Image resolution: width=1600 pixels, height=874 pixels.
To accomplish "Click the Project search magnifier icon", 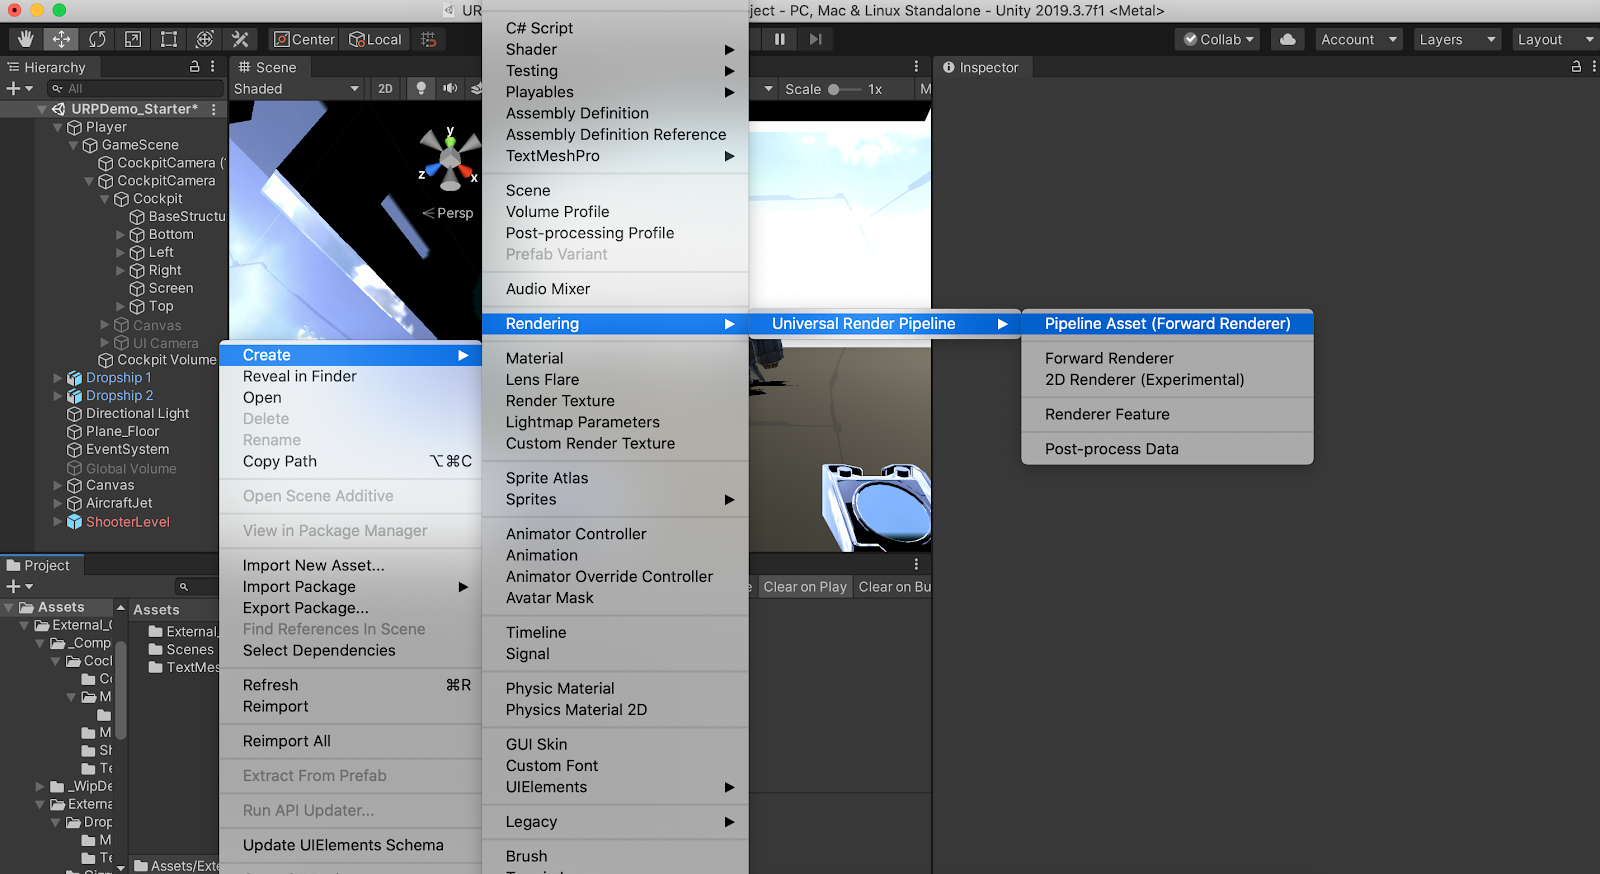I will tap(183, 587).
